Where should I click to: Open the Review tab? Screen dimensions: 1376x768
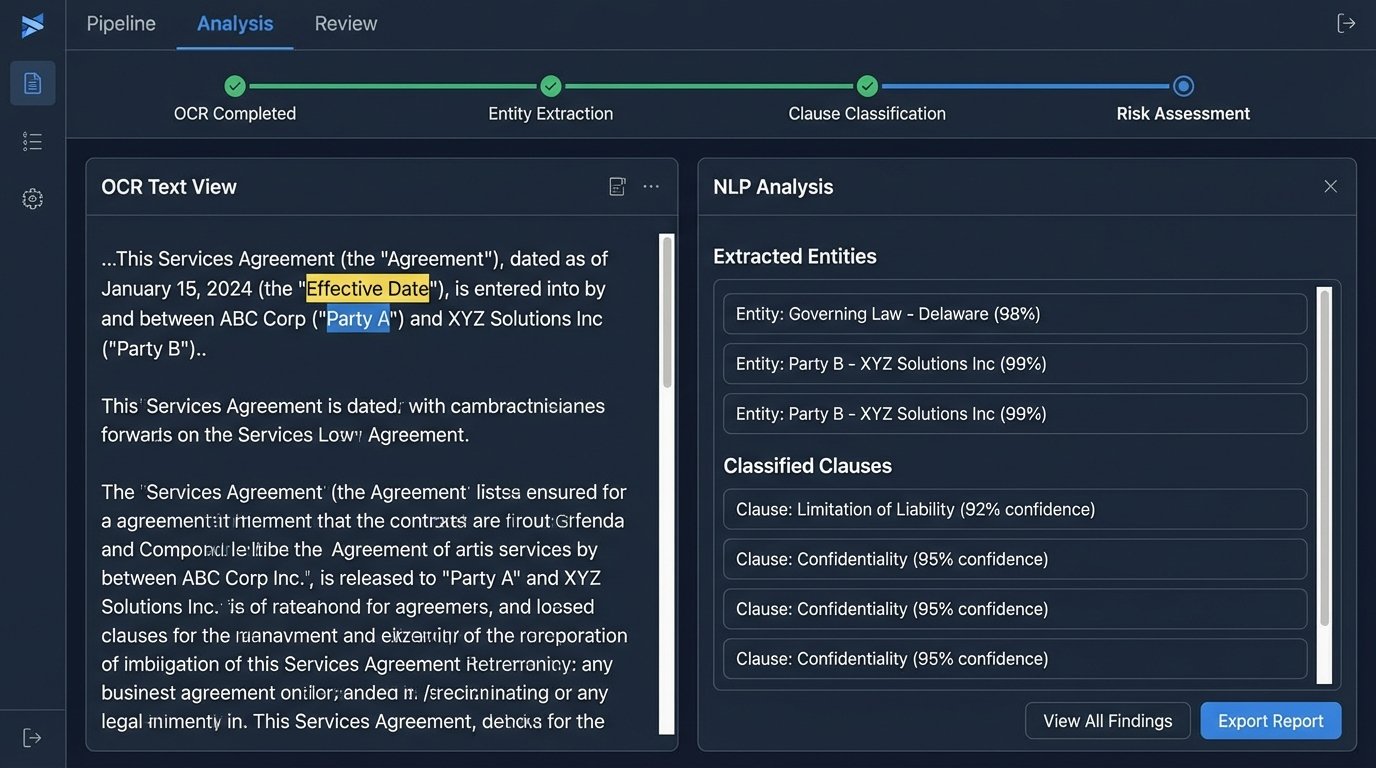pyautogui.click(x=345, y=23)
